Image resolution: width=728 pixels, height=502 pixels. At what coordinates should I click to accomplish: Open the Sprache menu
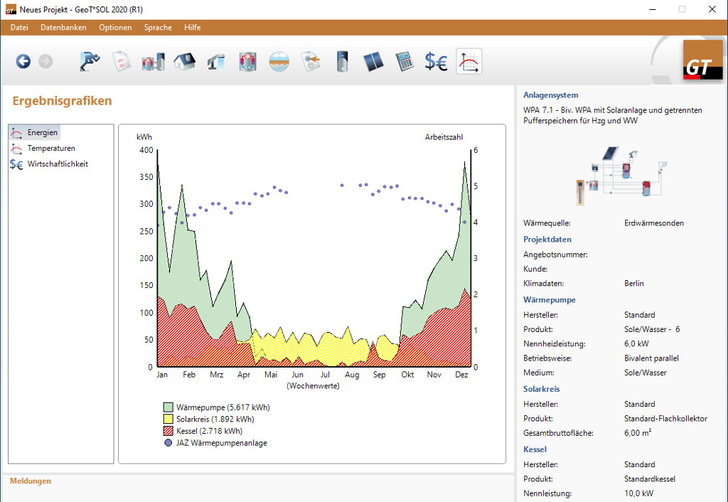158,27
